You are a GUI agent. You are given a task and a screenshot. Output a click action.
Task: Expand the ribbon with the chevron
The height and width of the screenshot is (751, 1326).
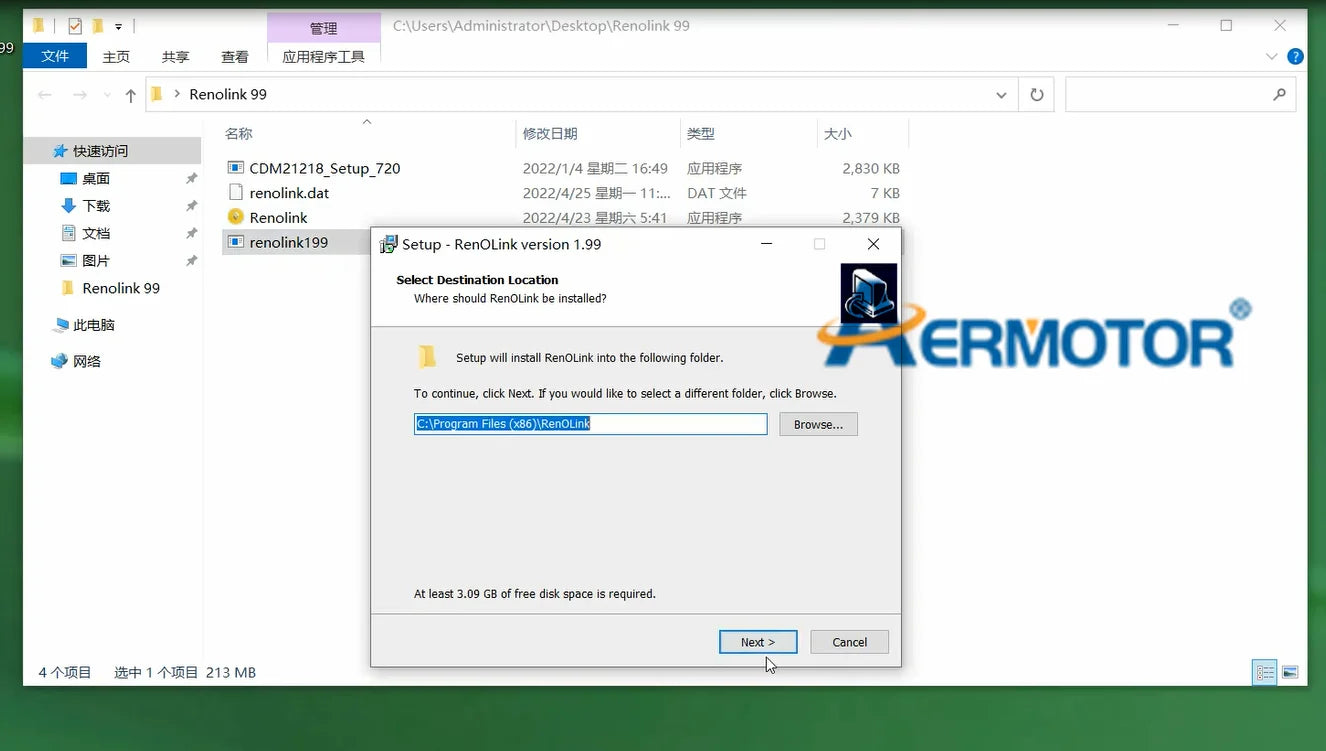point(1272,57)
